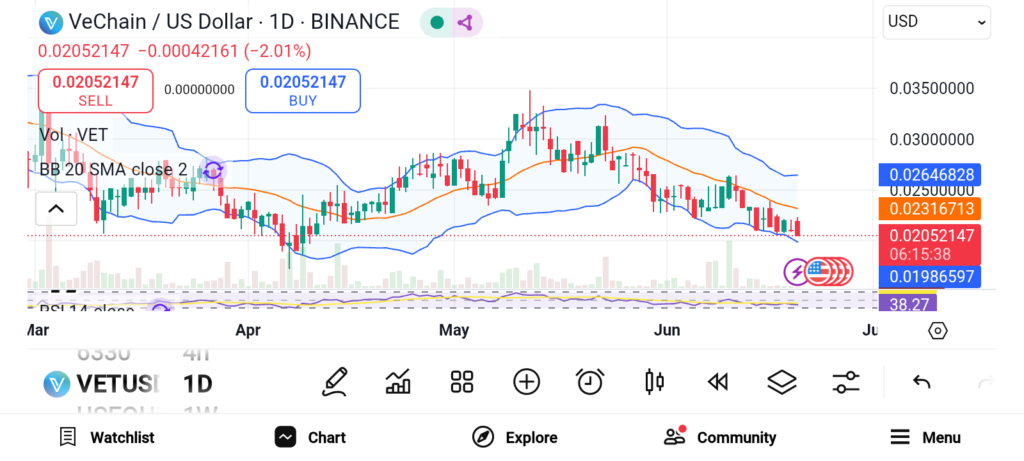Go to the Explore tab
1024x461 pixels.
pyautogui.click(x=515, y=437)
